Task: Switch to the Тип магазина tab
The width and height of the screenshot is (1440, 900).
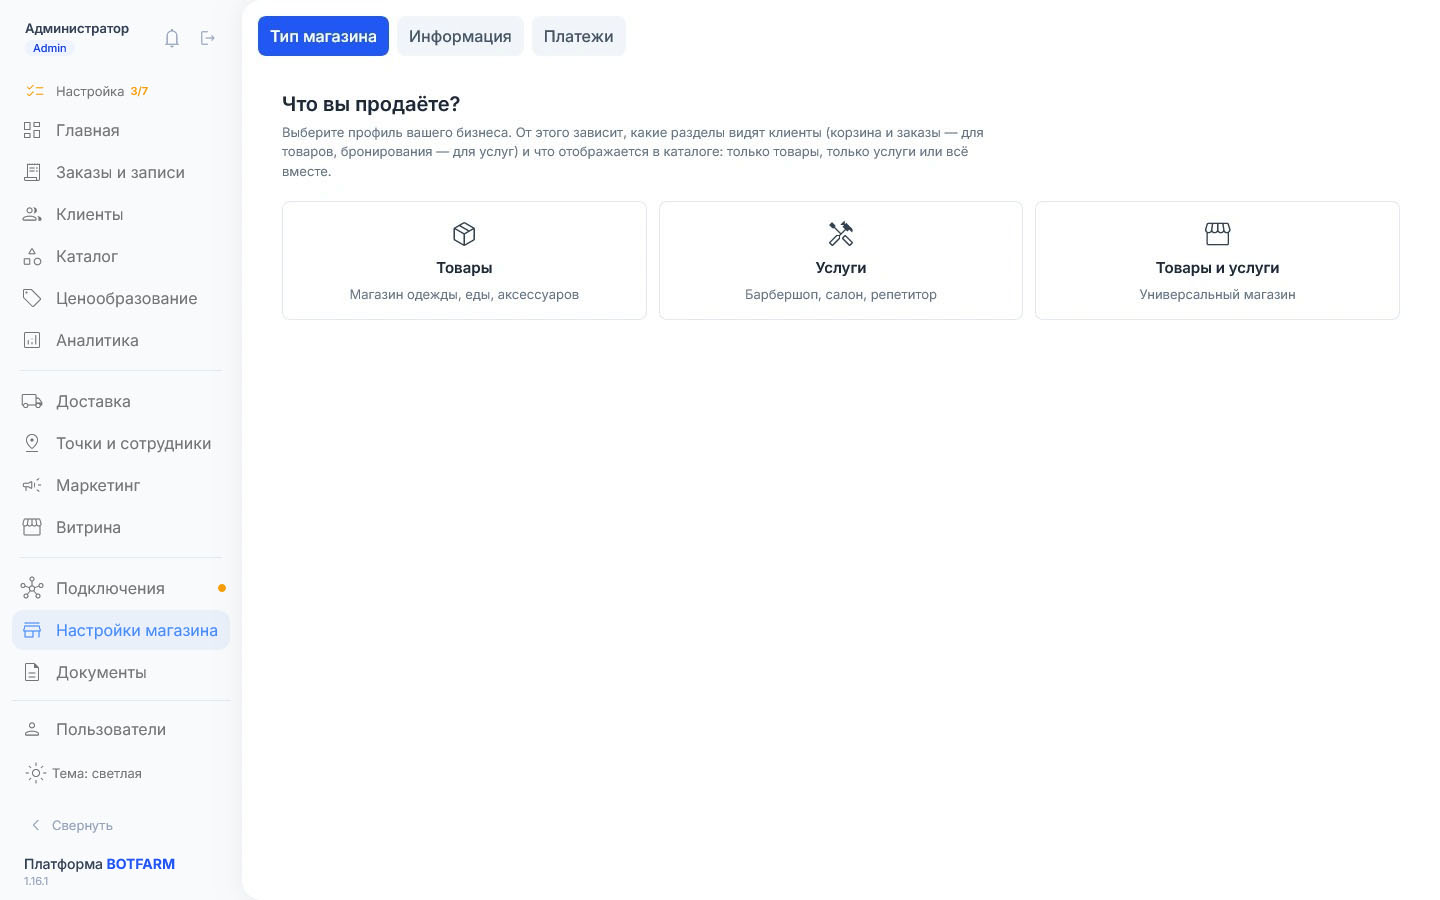Action: coord(323,36)
